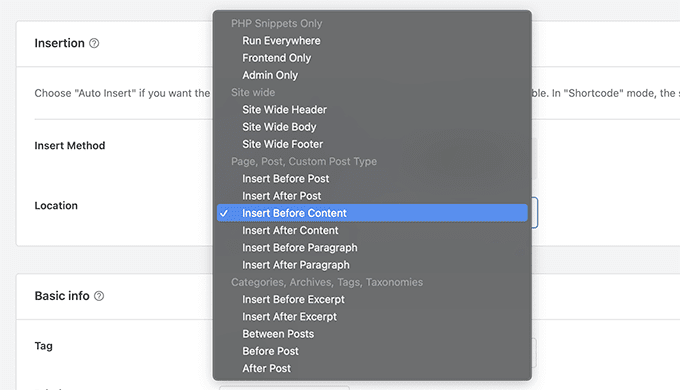Click the Tag field label
The image size is (680, 390).
point(43,346)
